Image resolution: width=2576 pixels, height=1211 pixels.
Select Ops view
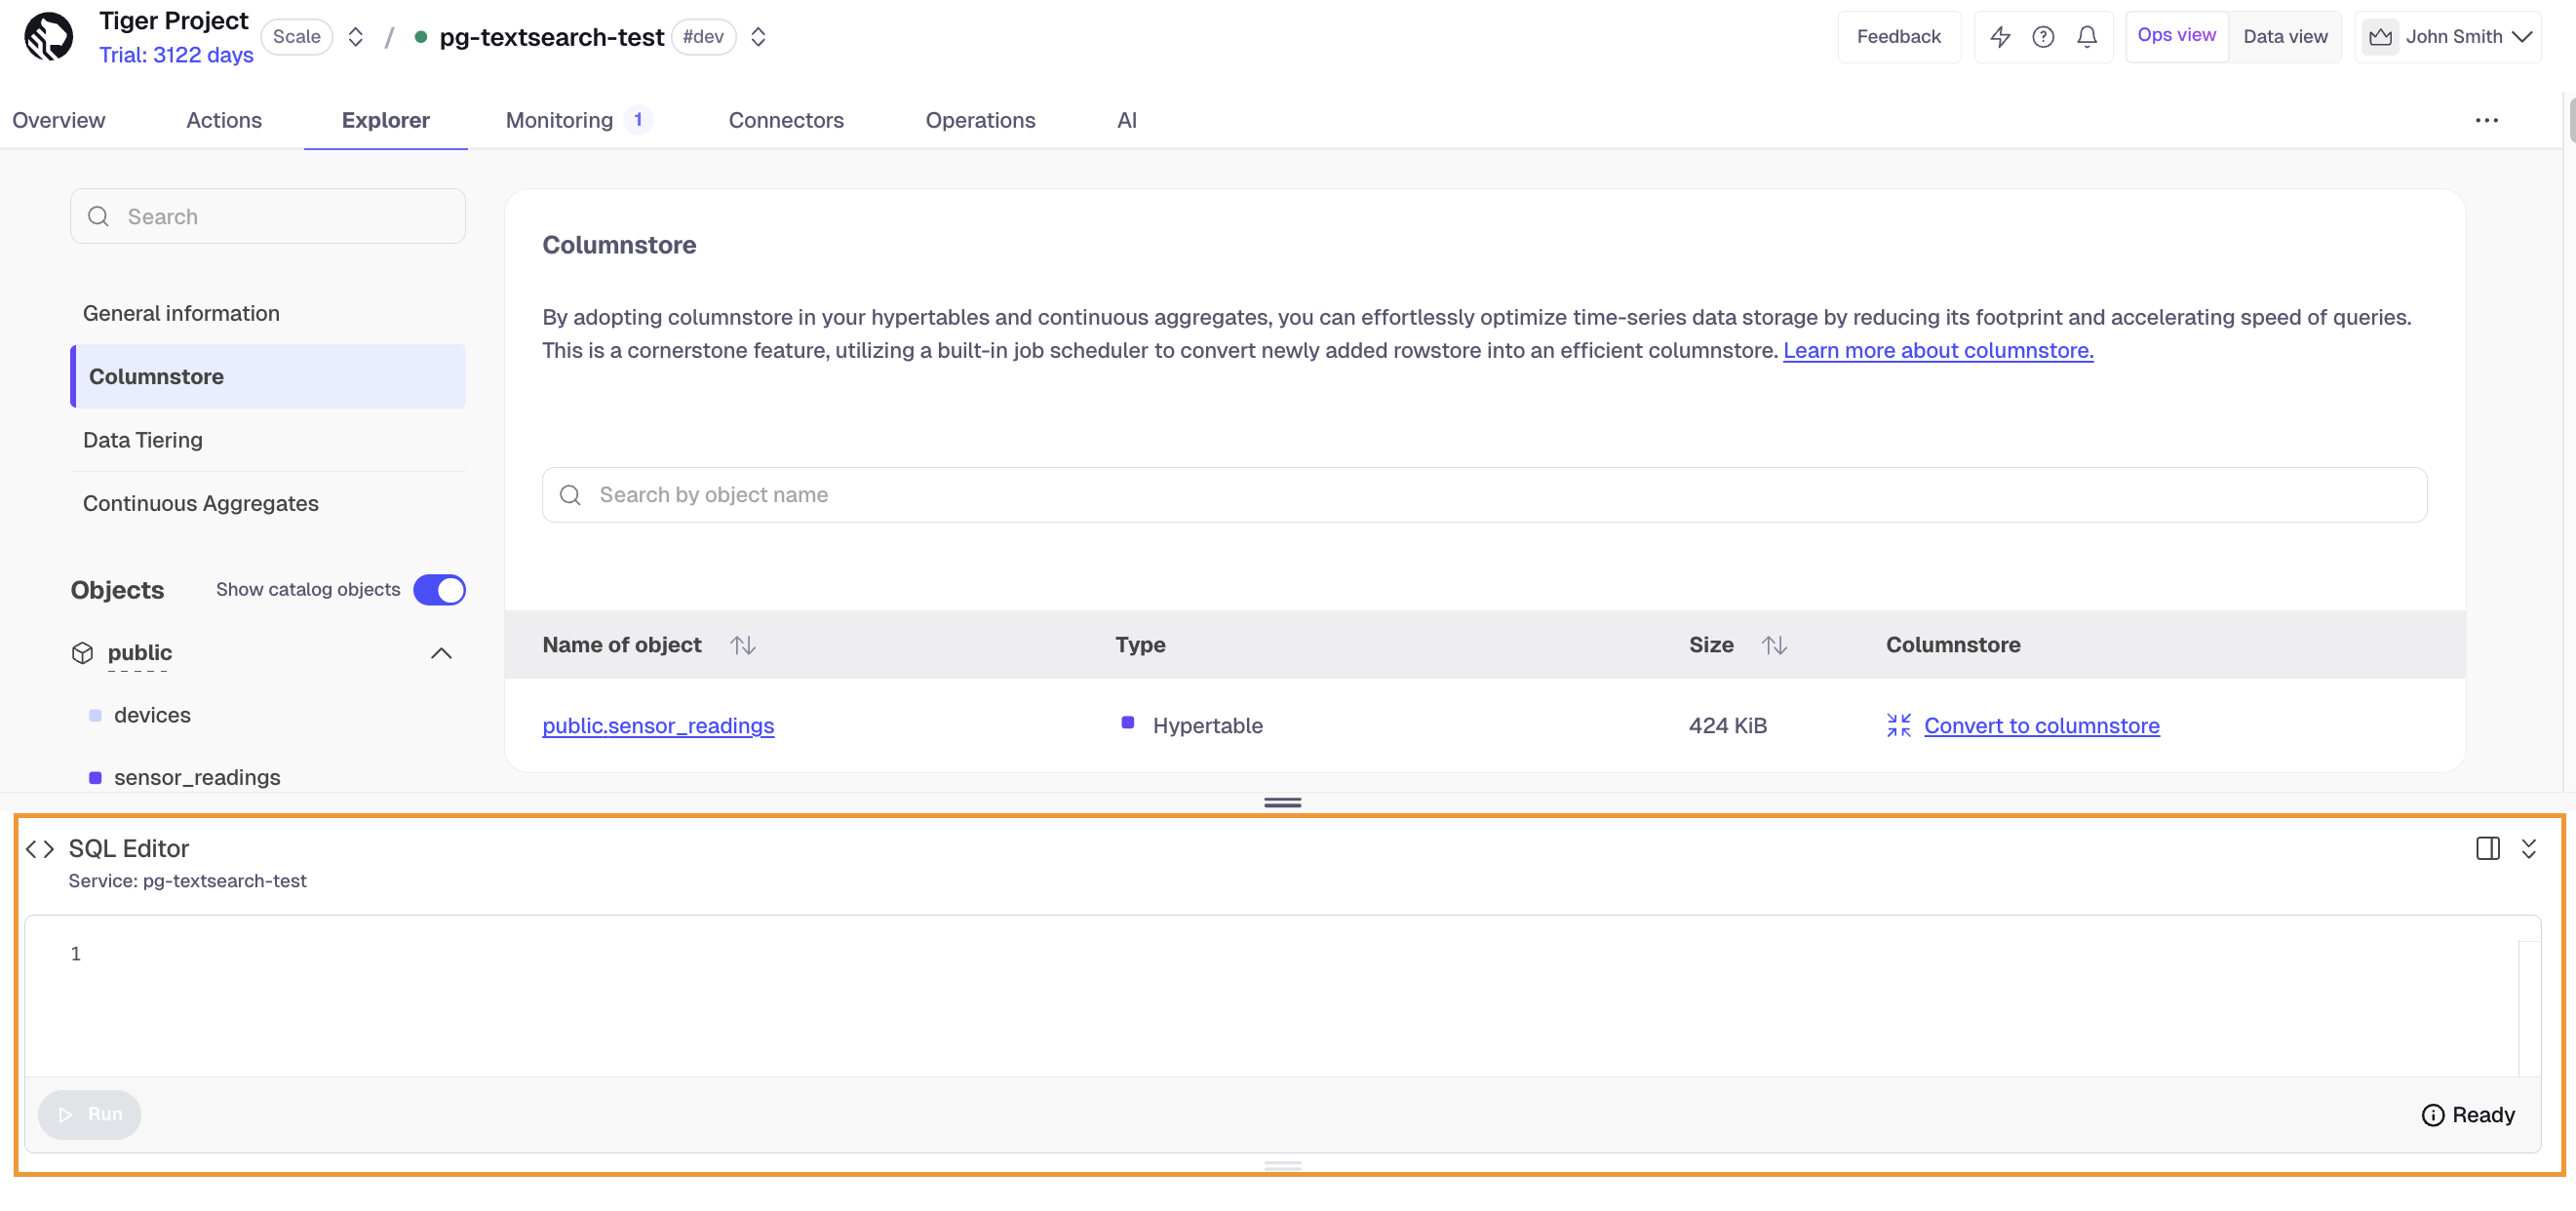[2177, 35]
